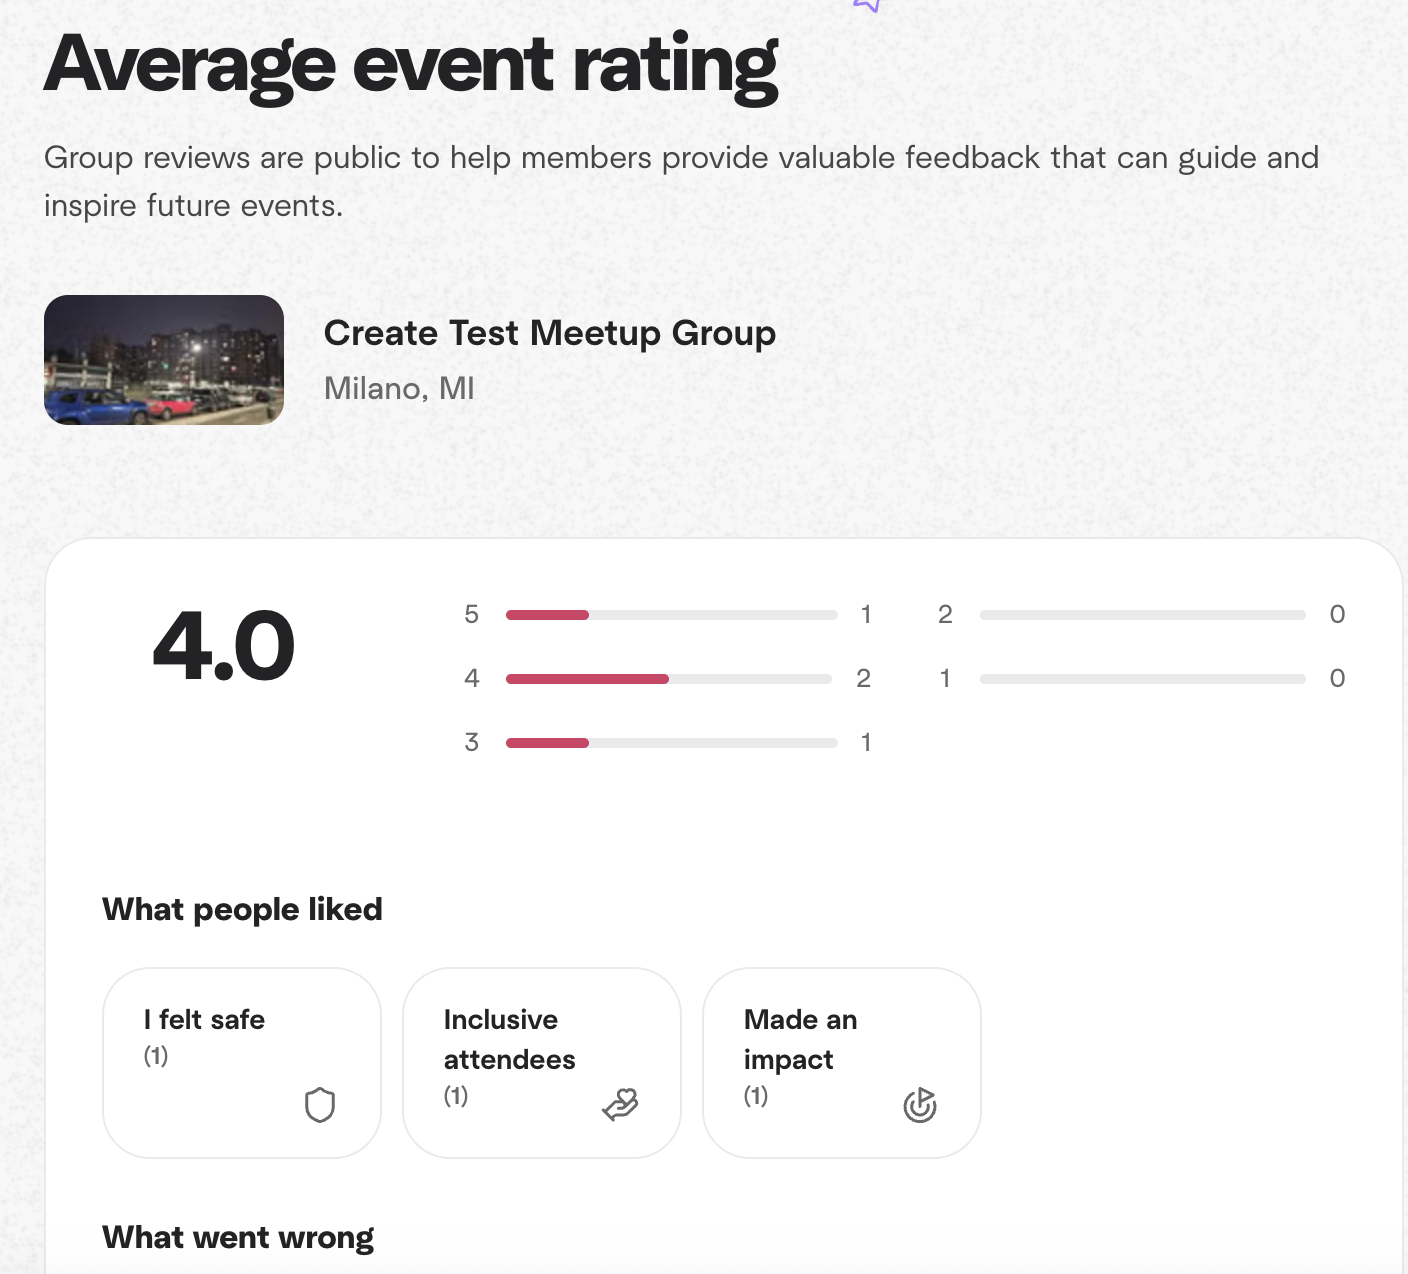This screenshot has width=1408, height=1274.
Task: Click the "Made an impact" label
Action: (800, 1040)
